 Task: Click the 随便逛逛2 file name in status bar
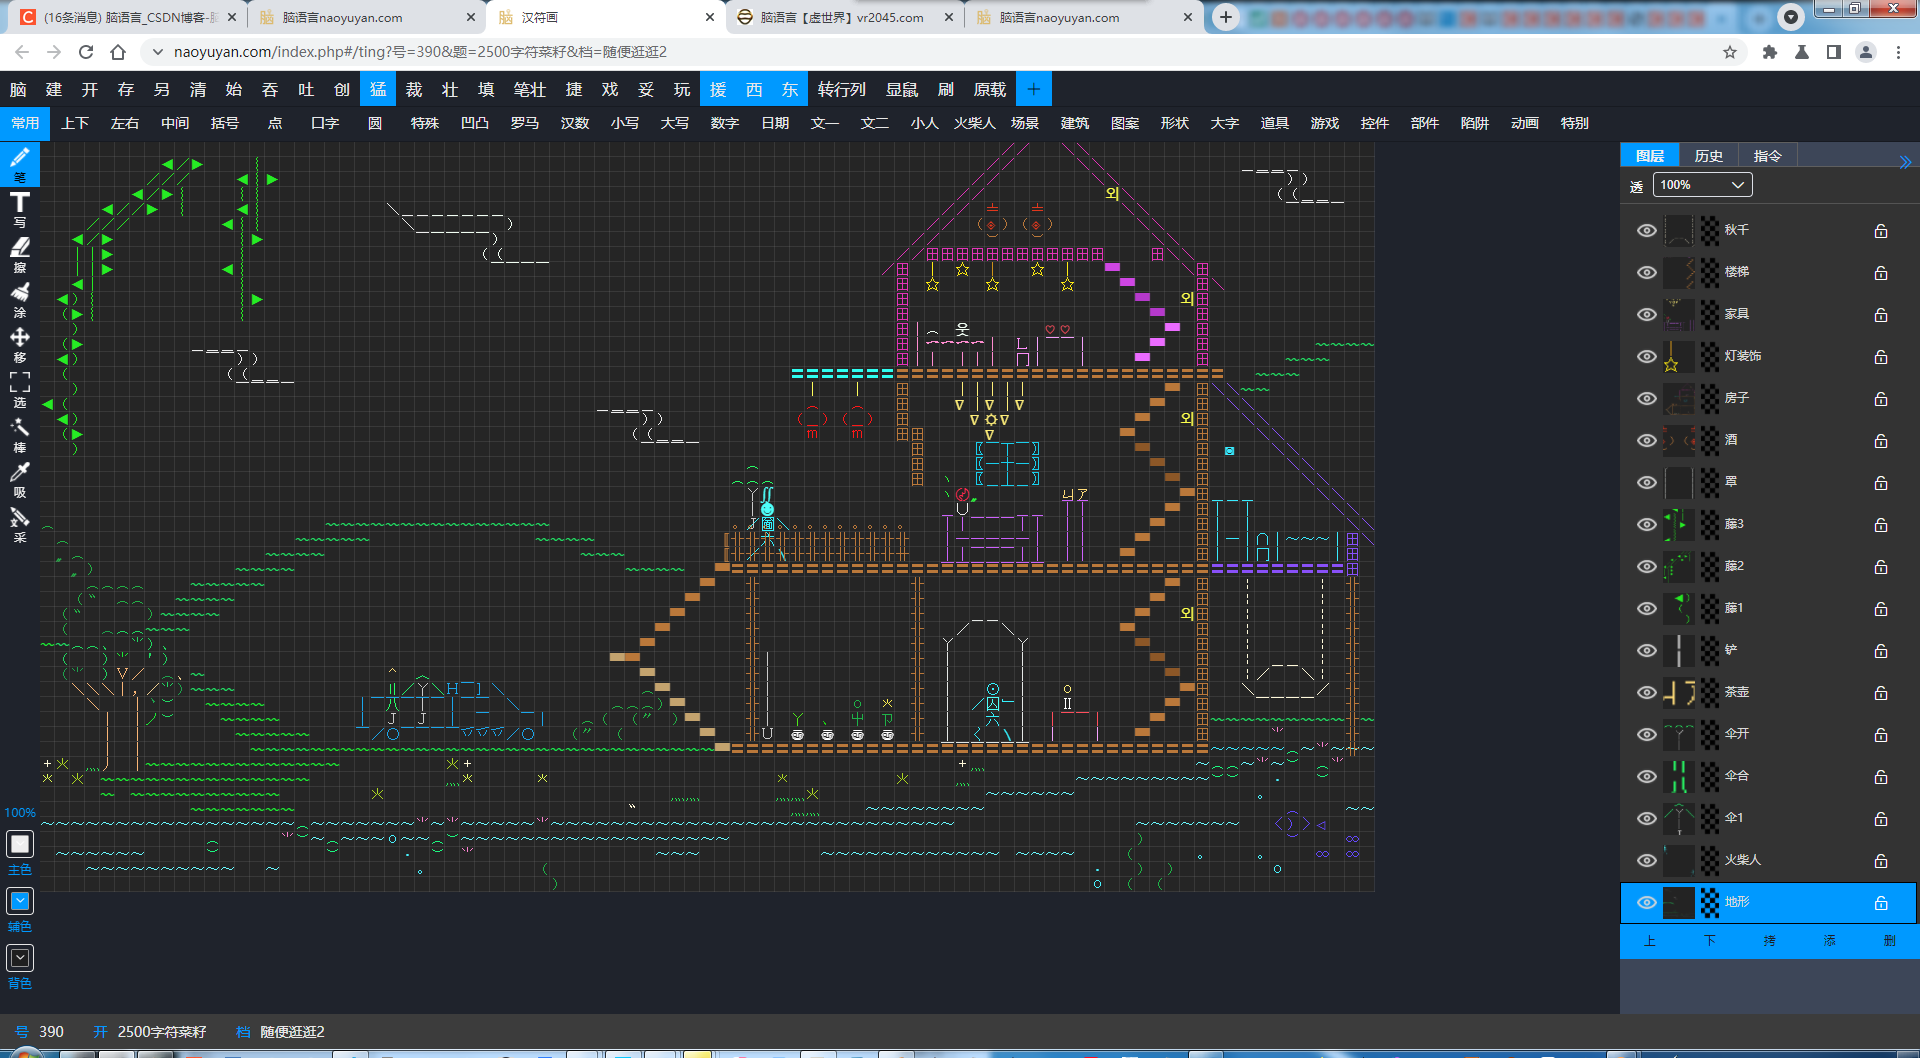(292, 1032)
